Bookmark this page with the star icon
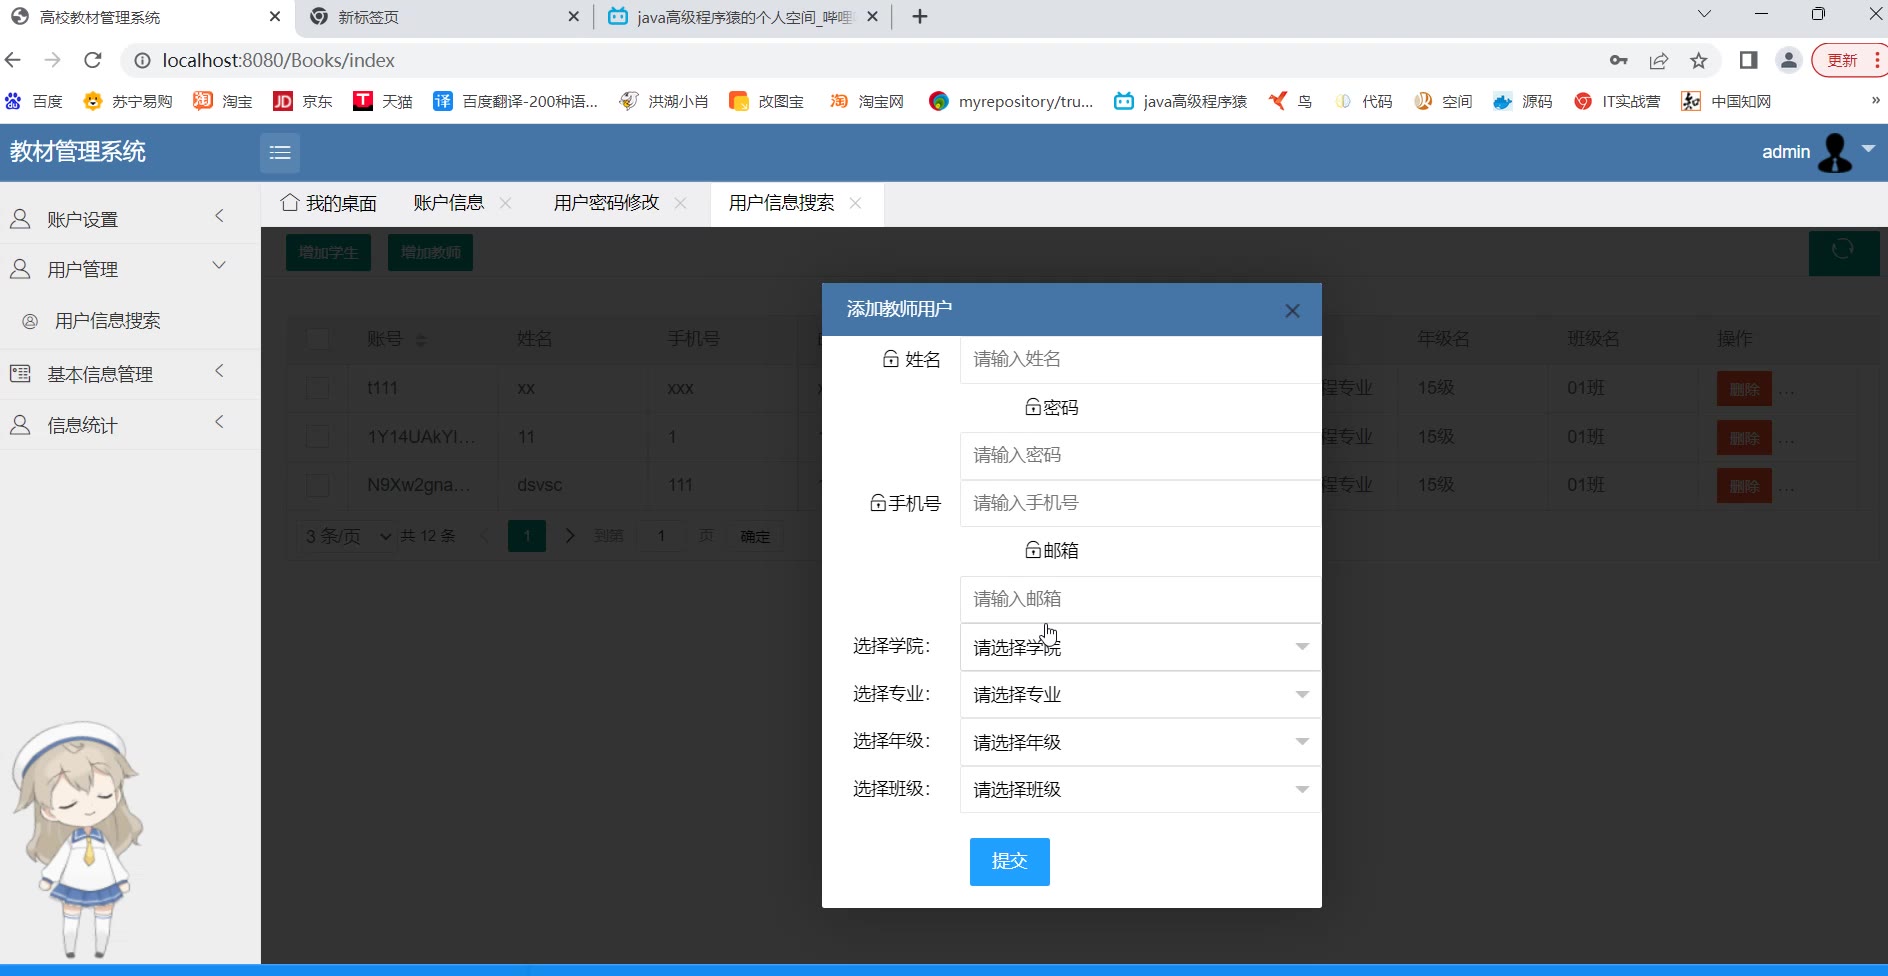This screenshot has height=976, width=1888. [x=1698, y=61]
